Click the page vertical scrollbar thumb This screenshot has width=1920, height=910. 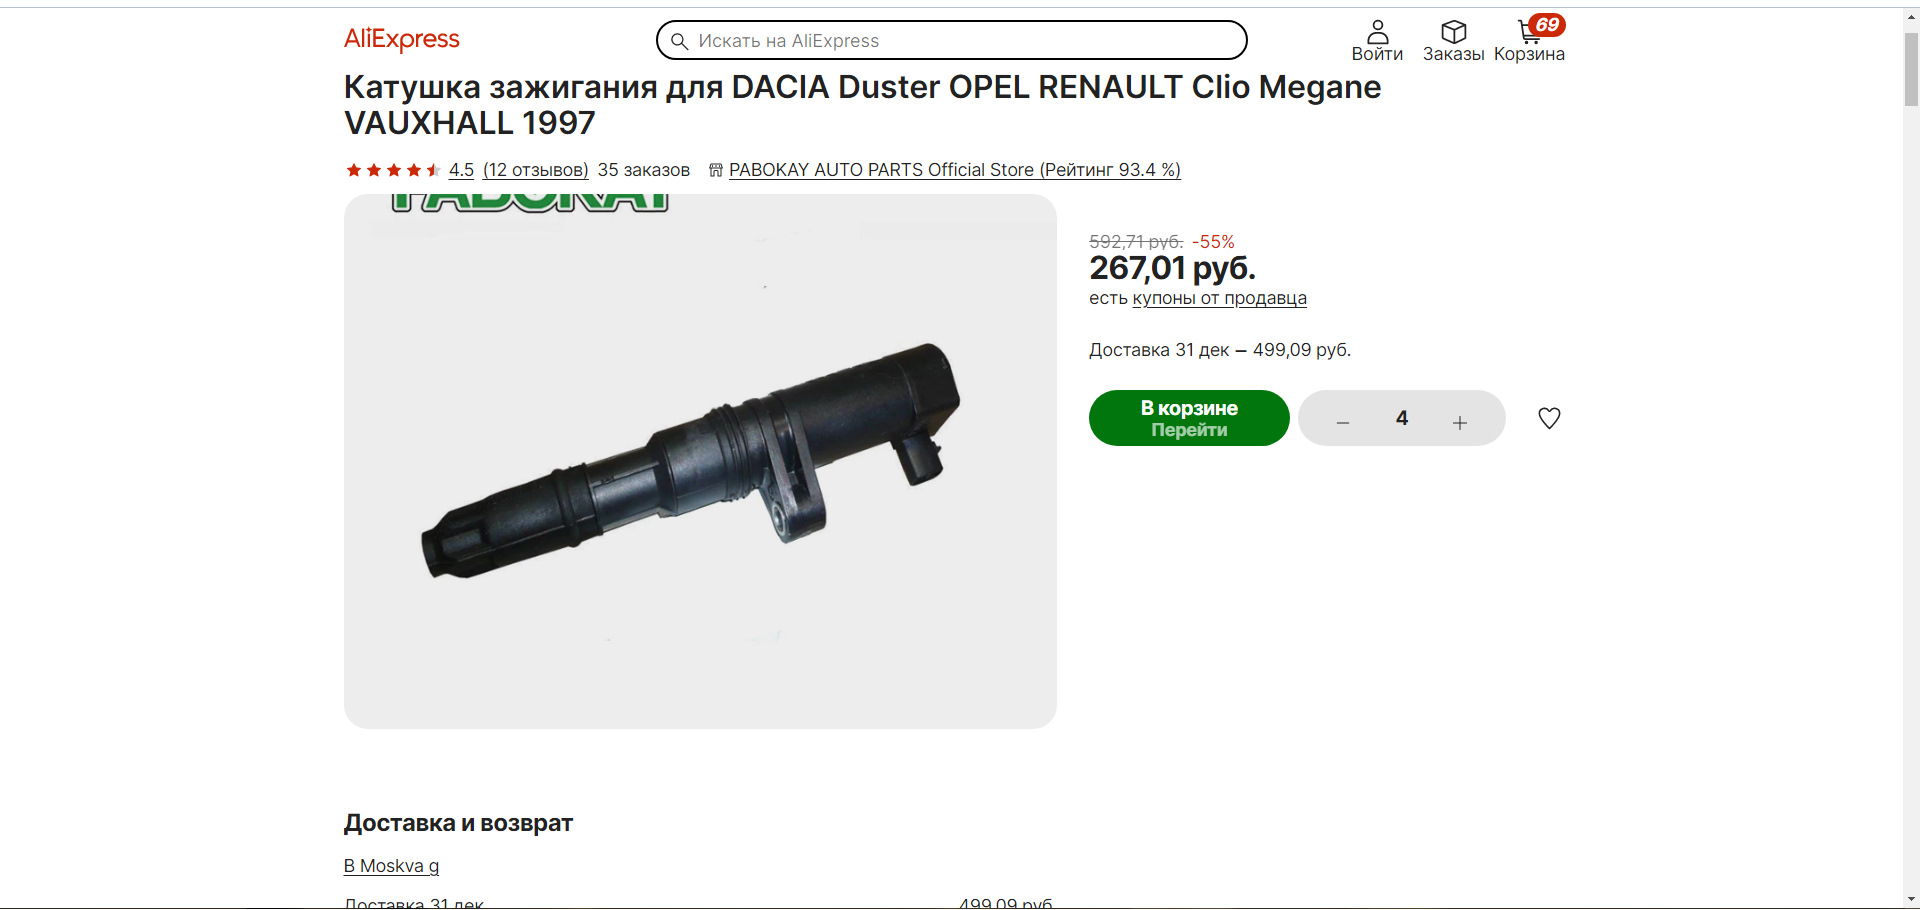(x=1911, y=69)
